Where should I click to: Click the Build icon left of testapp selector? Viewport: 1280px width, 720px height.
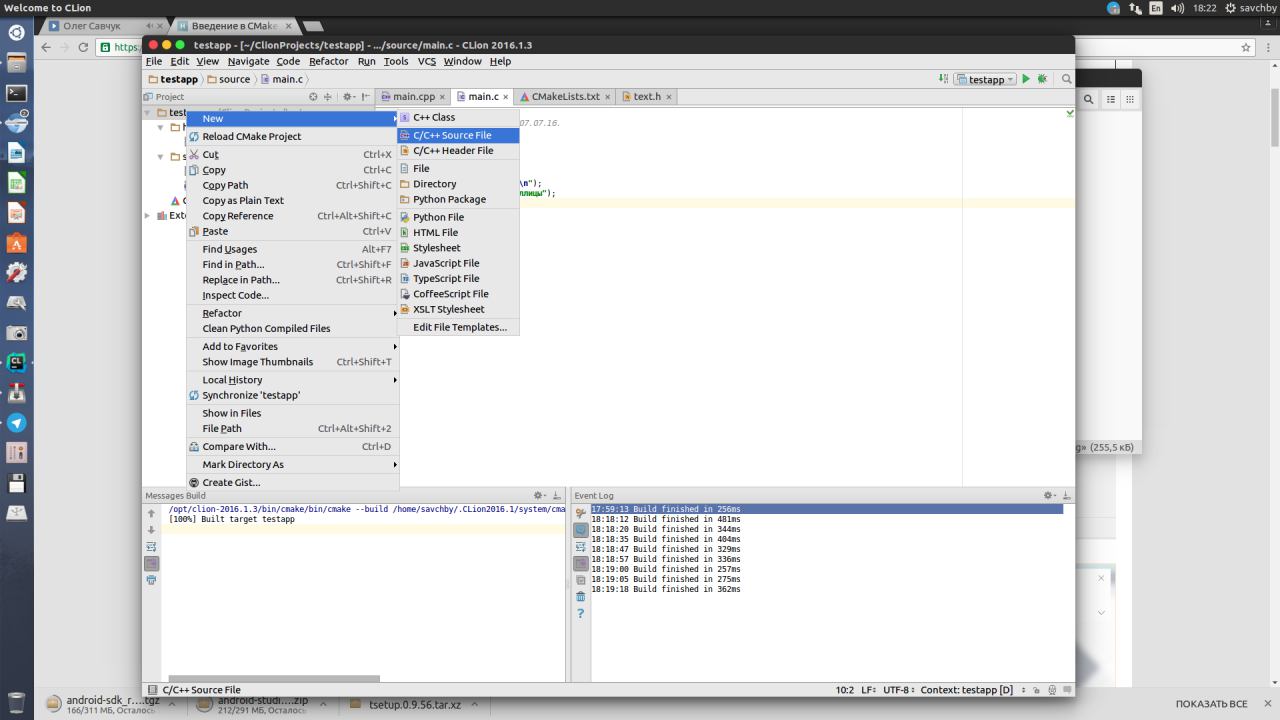(944, 79)
